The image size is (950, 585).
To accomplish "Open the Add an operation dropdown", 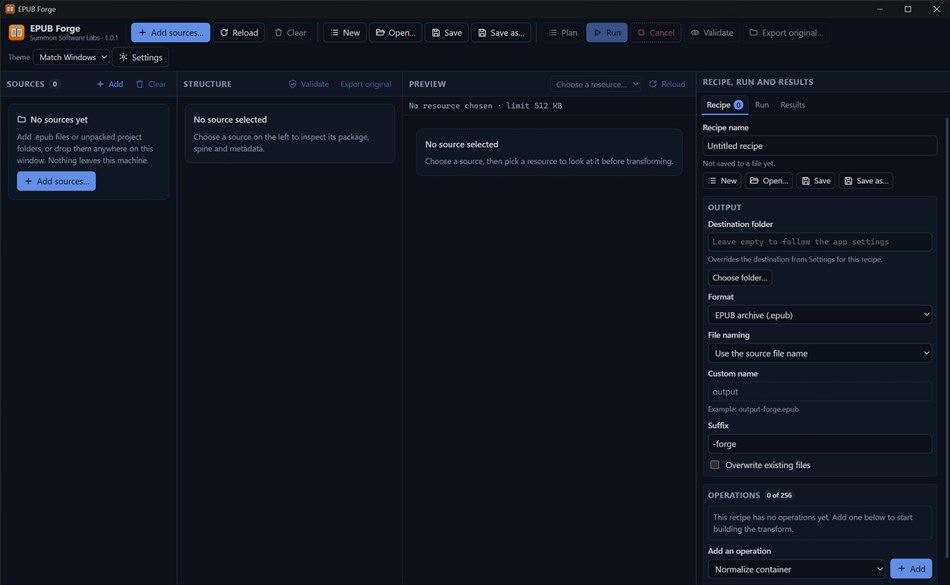I will (796, 569).
